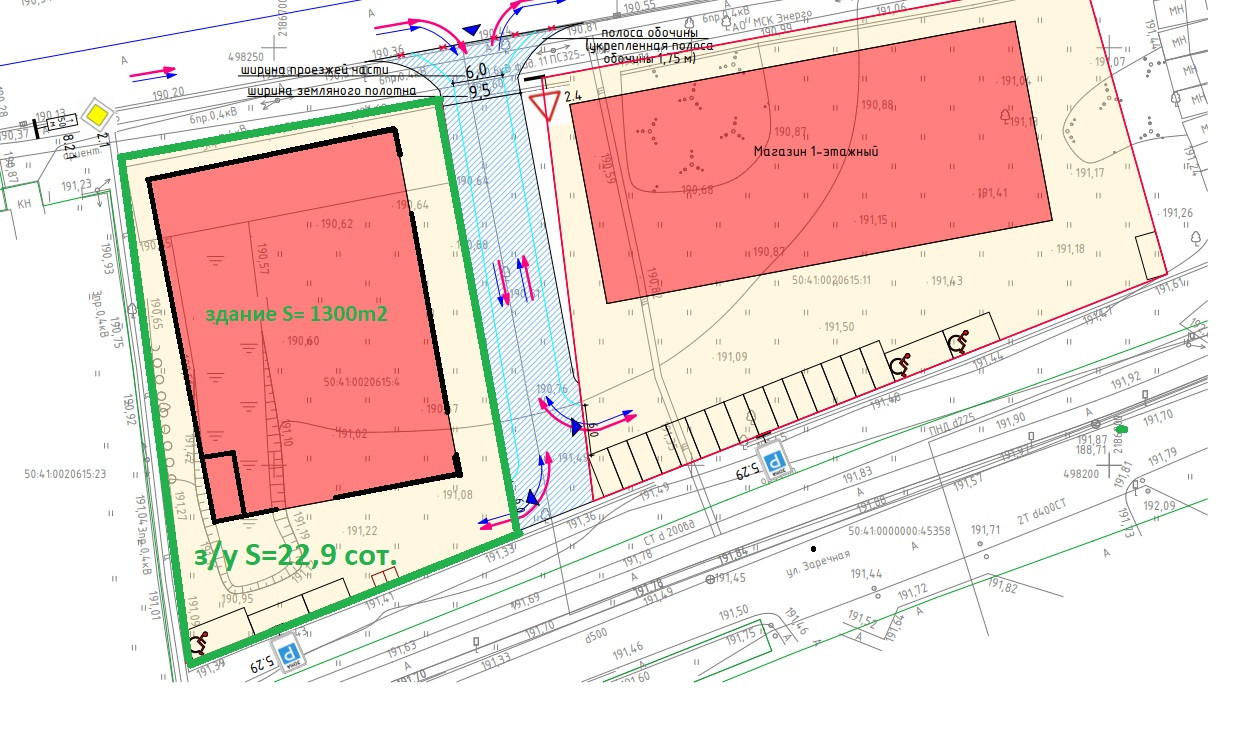Select the green "здание S= 1300m2" label
Viewport: 1244px width, 732px height.
pyautogui.click(x=296, y=313)
